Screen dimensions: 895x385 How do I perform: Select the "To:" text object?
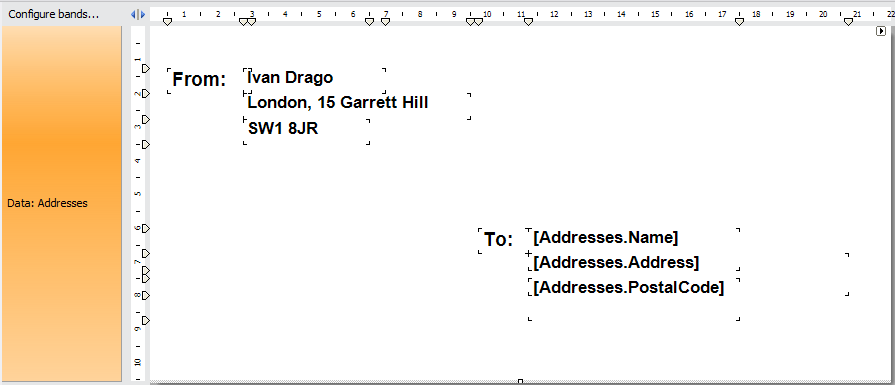499,241
